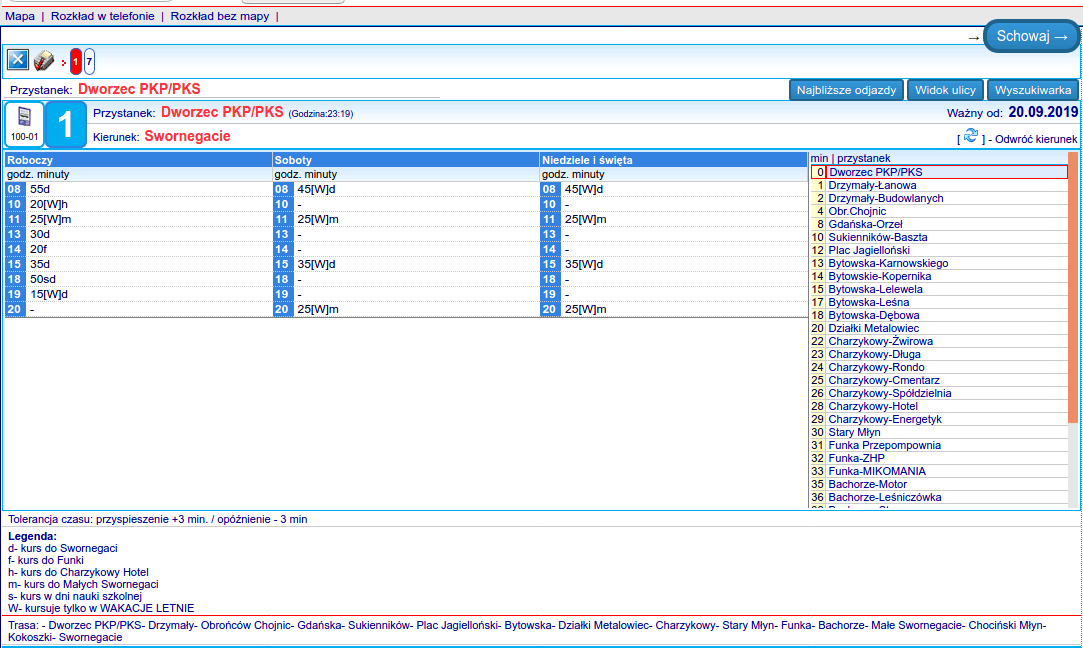
Task: Switch to Rozkład bez mapy
Action: coord(220,16)
